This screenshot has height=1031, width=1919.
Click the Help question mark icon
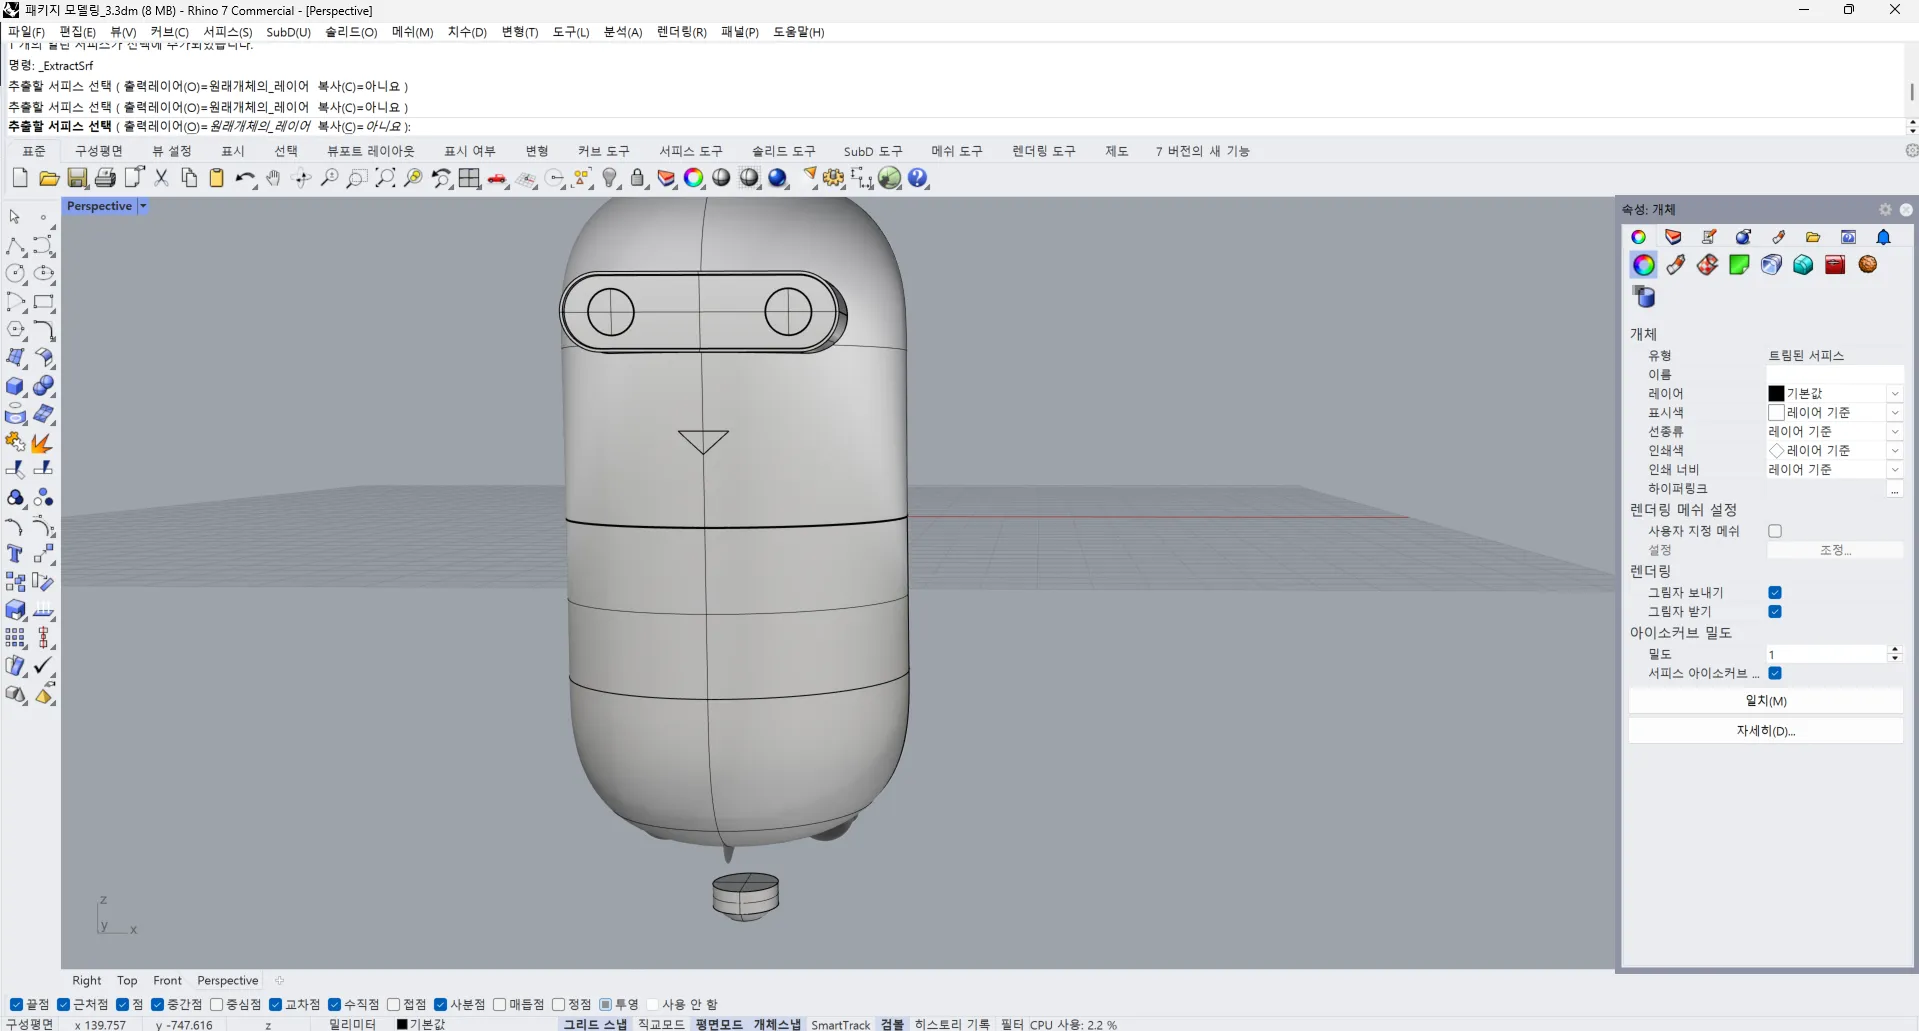click(918, 178)
